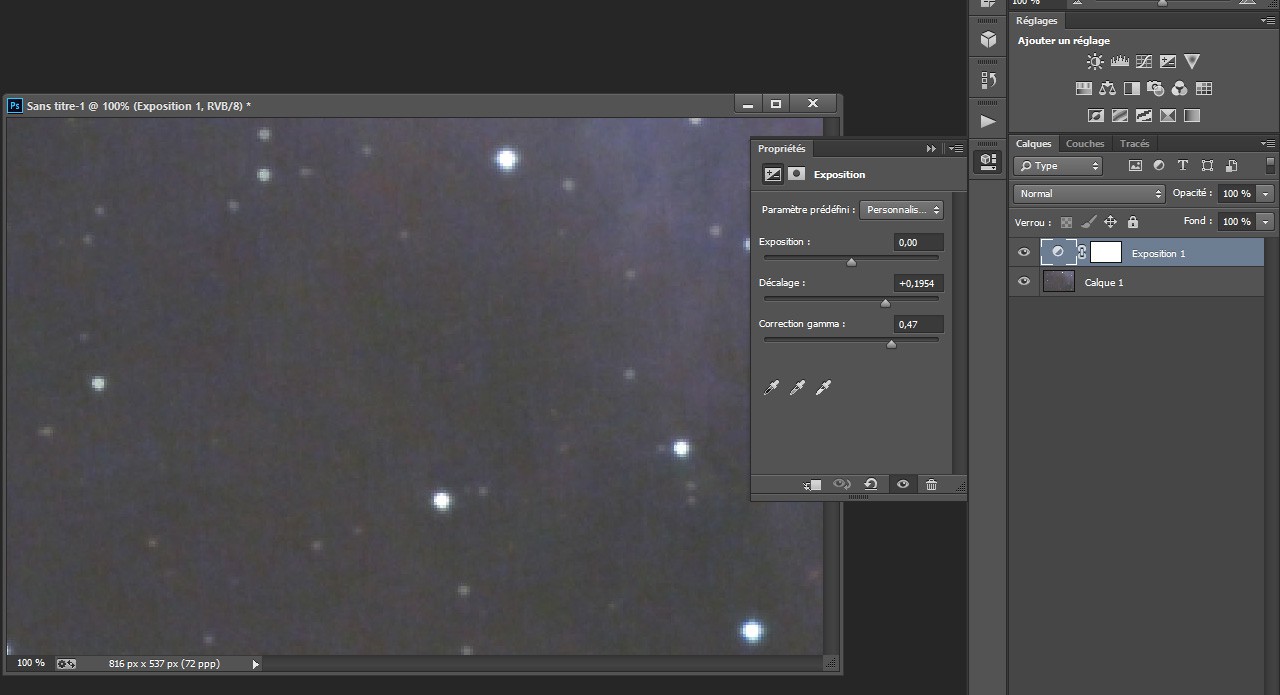
Task: Pick the white point eyedropper in Propriétés
Action: coord(823,387)
